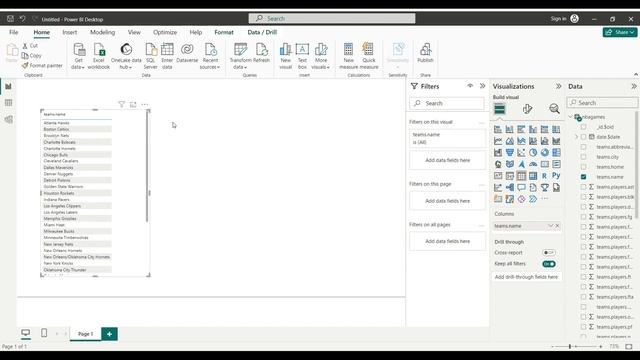The width and height of the screenshot is (640, 360).
Task: Open the OneLake data hub
Action: pyautogui.click(x=126, y=56)
